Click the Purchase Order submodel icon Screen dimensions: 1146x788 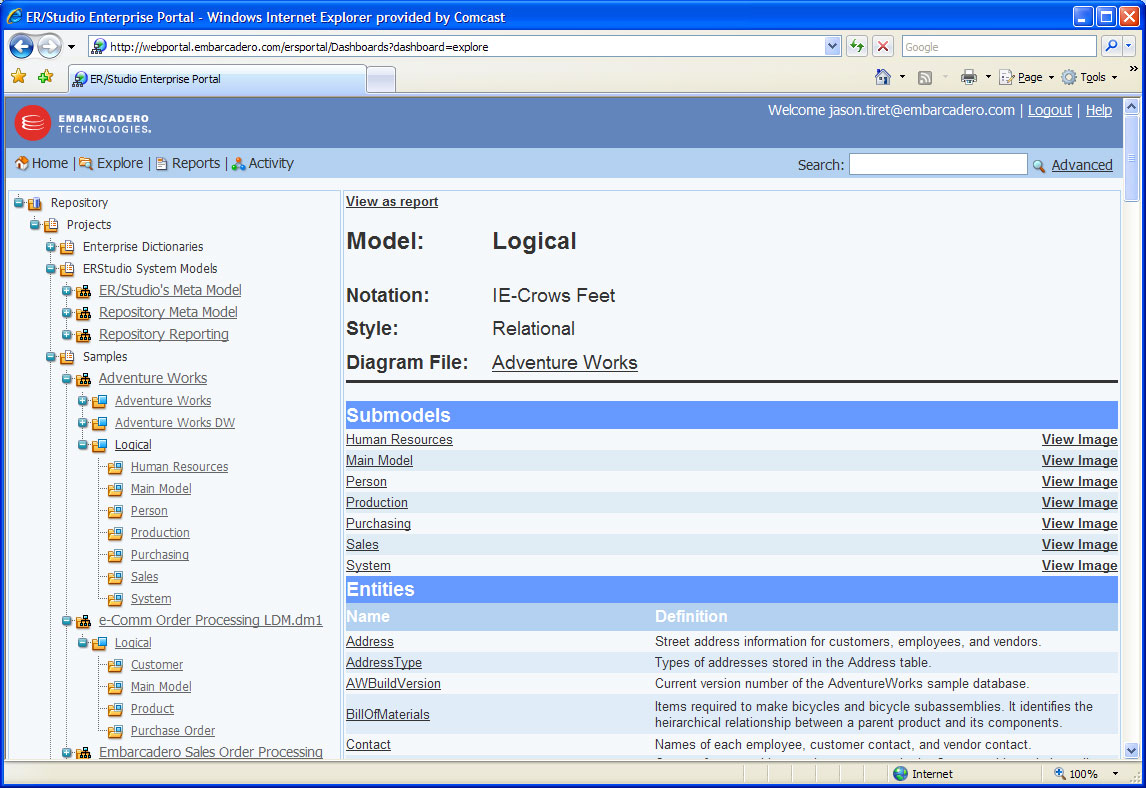coord(115,731)
